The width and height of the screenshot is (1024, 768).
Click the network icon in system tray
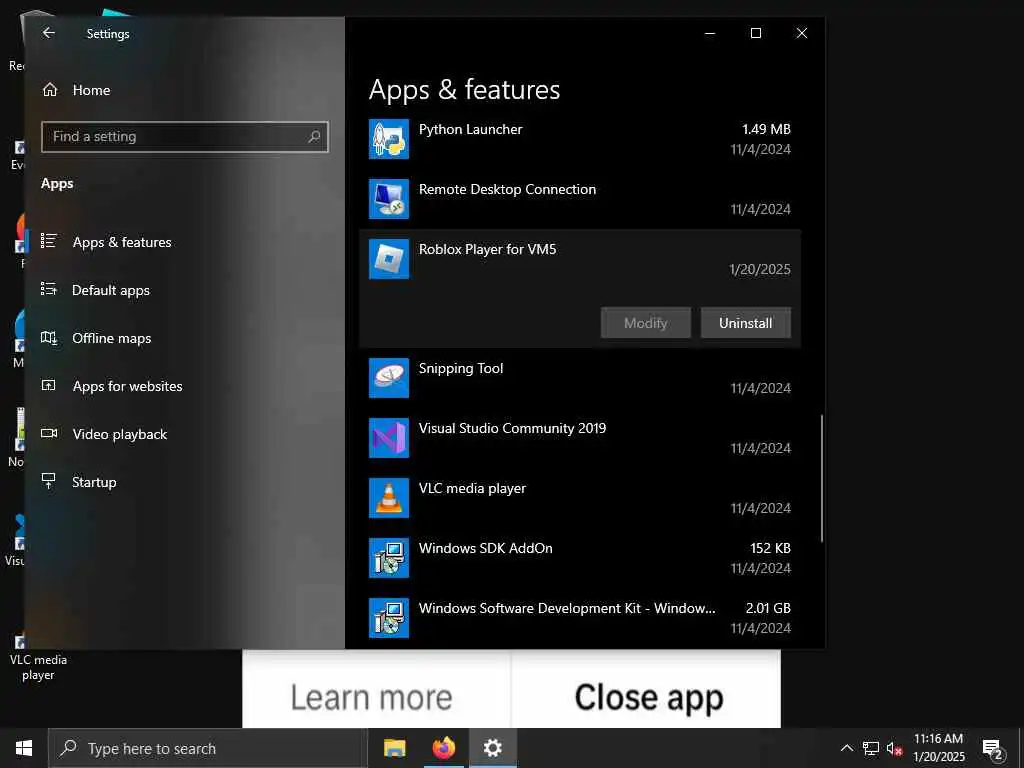click(871, 748)
